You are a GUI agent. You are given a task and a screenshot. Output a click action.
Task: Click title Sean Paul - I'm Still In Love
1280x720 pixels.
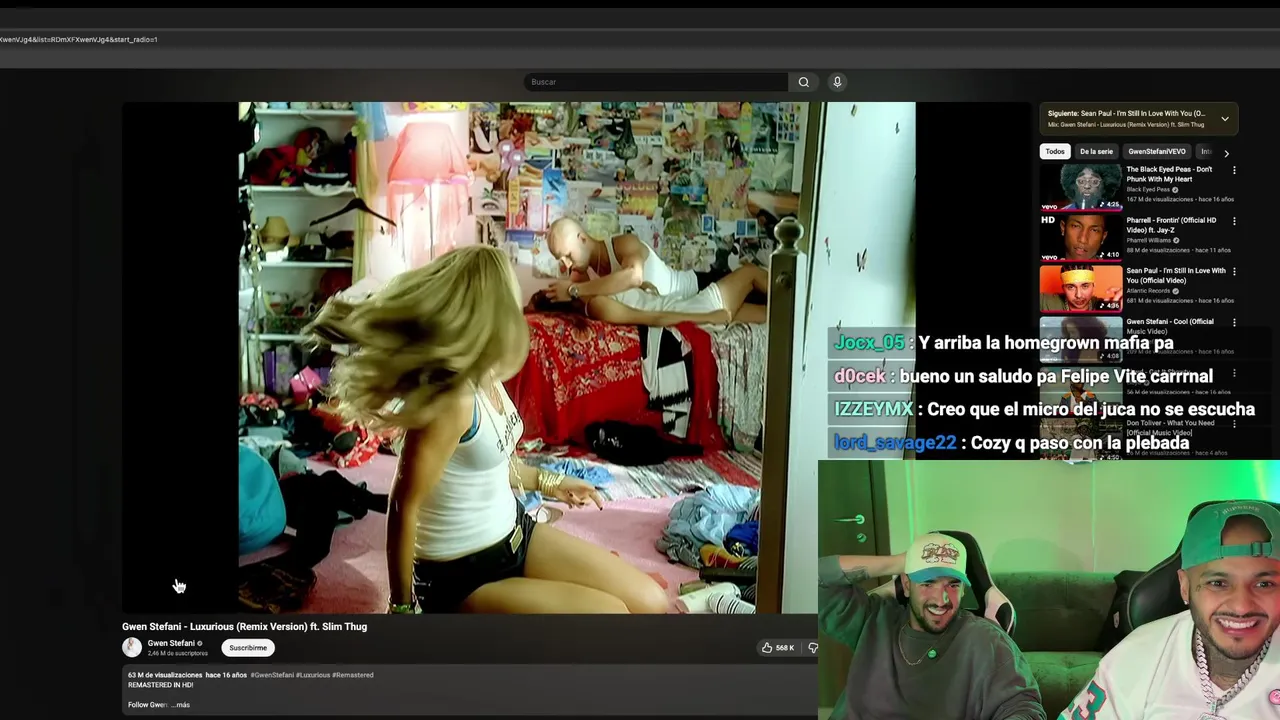[x=1176, y=275]
